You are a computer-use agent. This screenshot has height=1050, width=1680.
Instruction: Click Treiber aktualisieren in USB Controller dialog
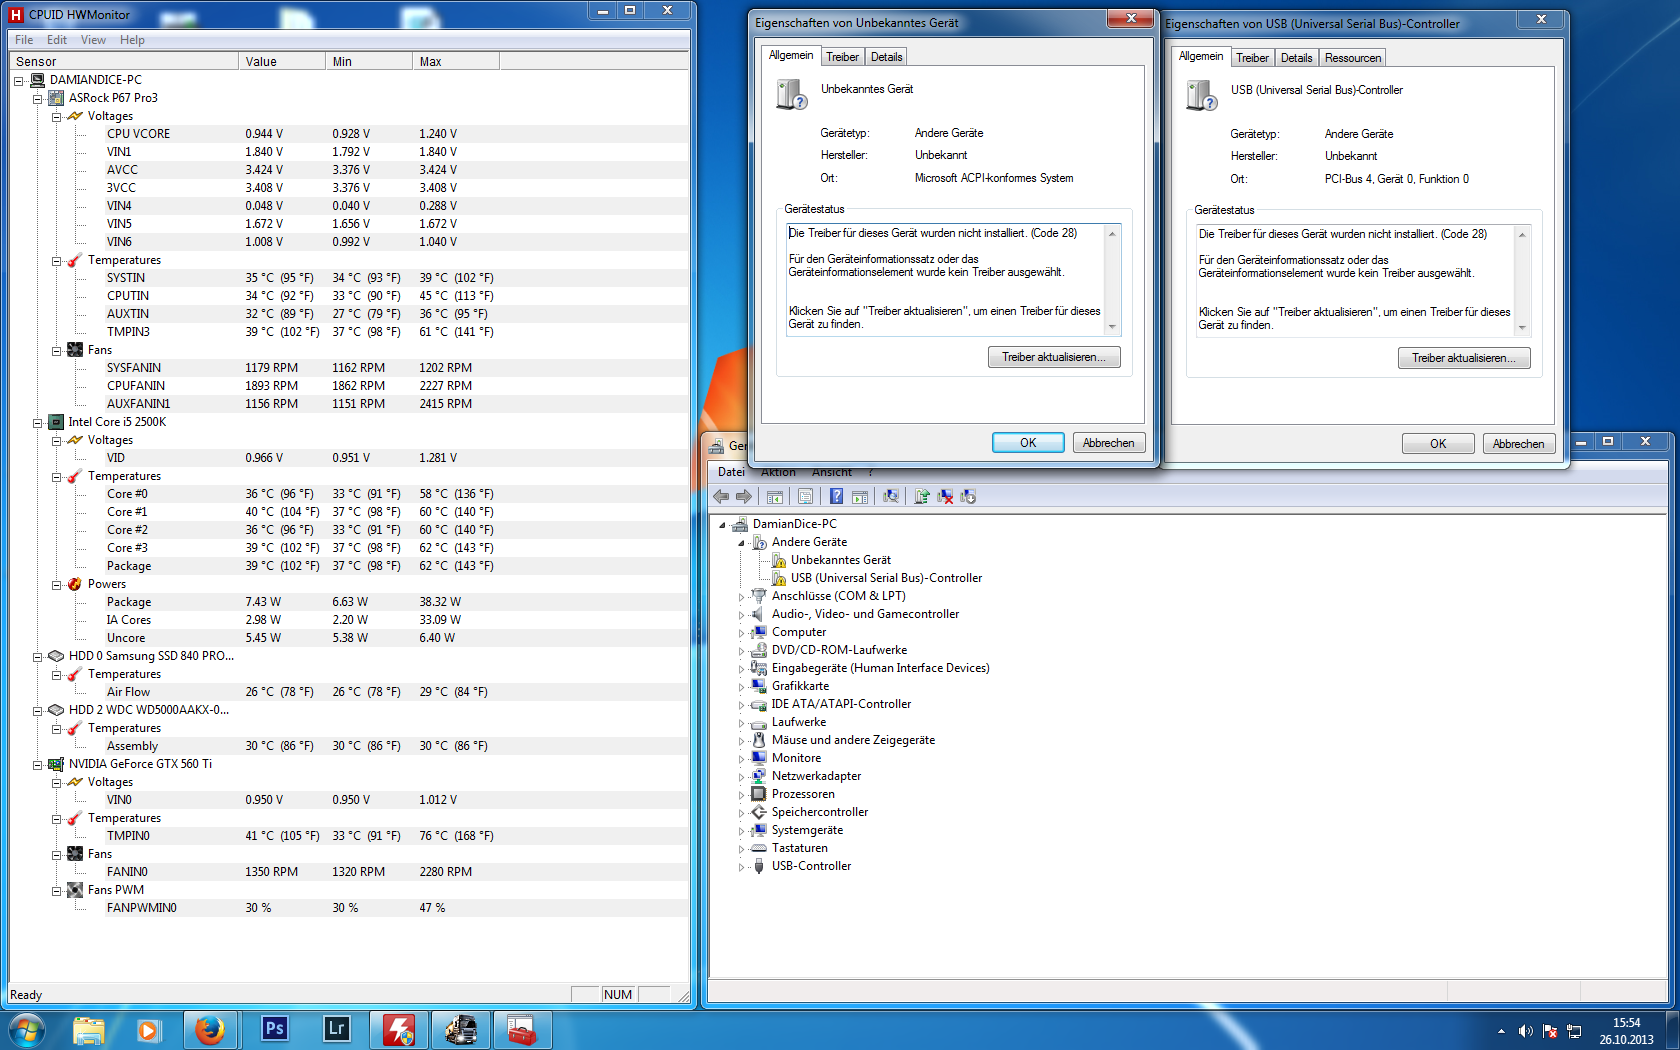[x=1464, y=358]
